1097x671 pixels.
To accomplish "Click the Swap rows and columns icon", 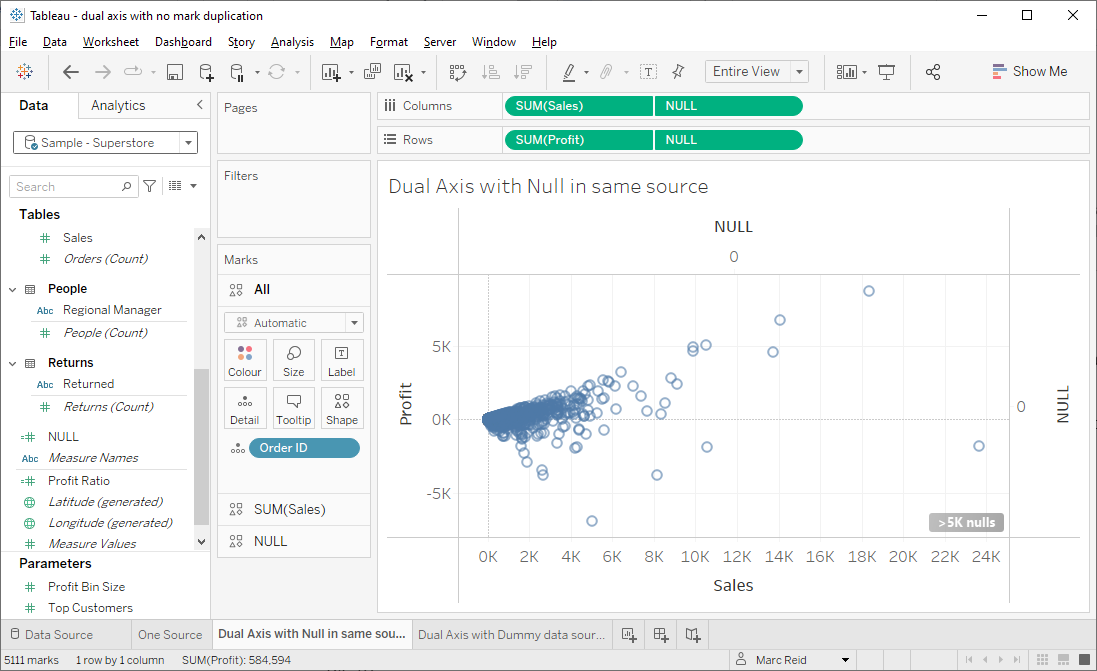I will point(458,72).
